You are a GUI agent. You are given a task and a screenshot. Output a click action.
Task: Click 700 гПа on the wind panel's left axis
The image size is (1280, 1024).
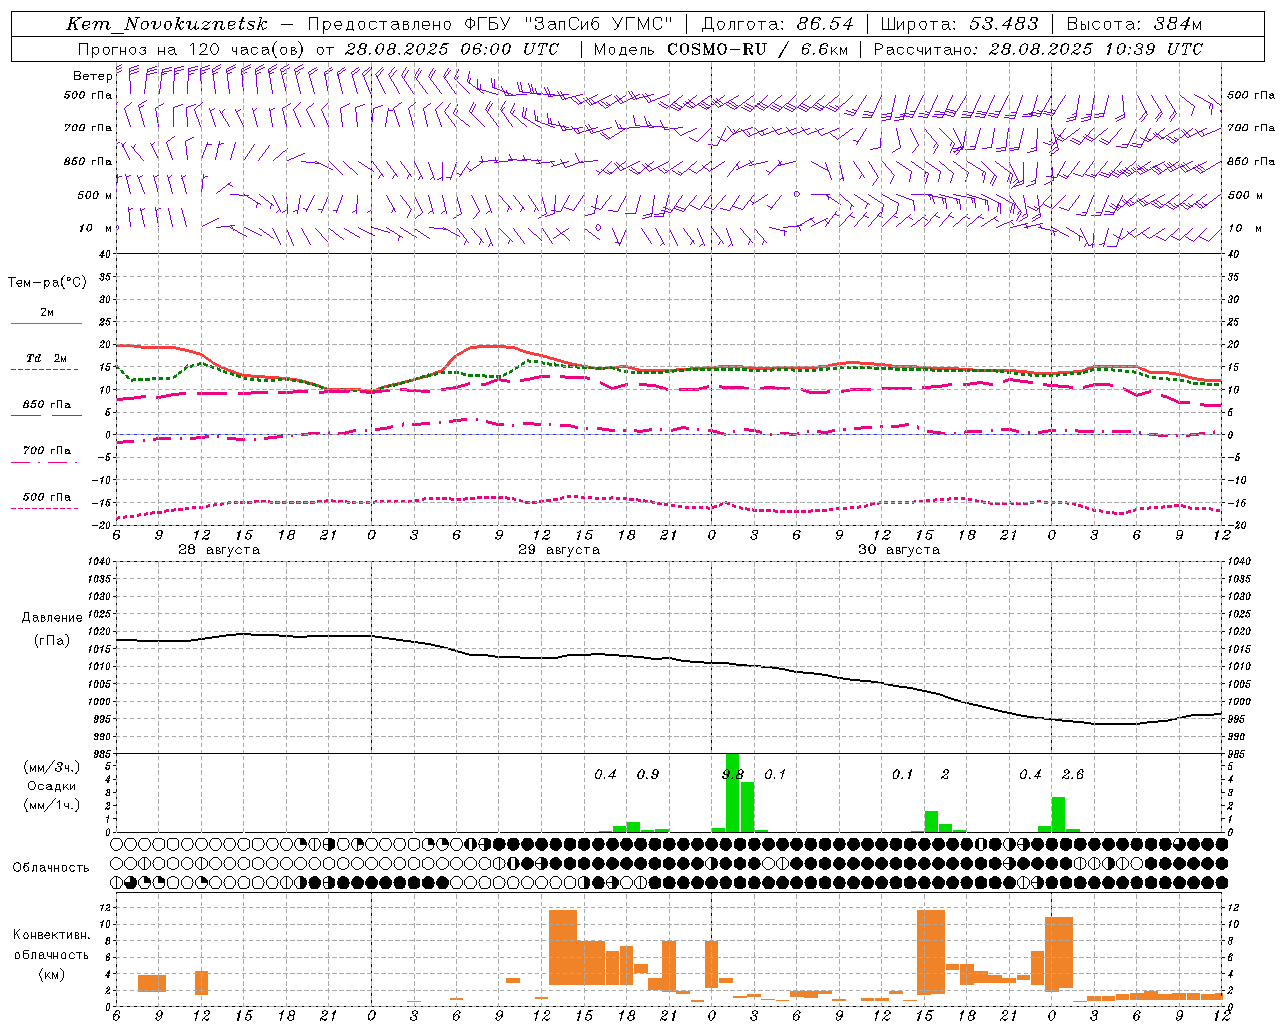click(88, 128)
